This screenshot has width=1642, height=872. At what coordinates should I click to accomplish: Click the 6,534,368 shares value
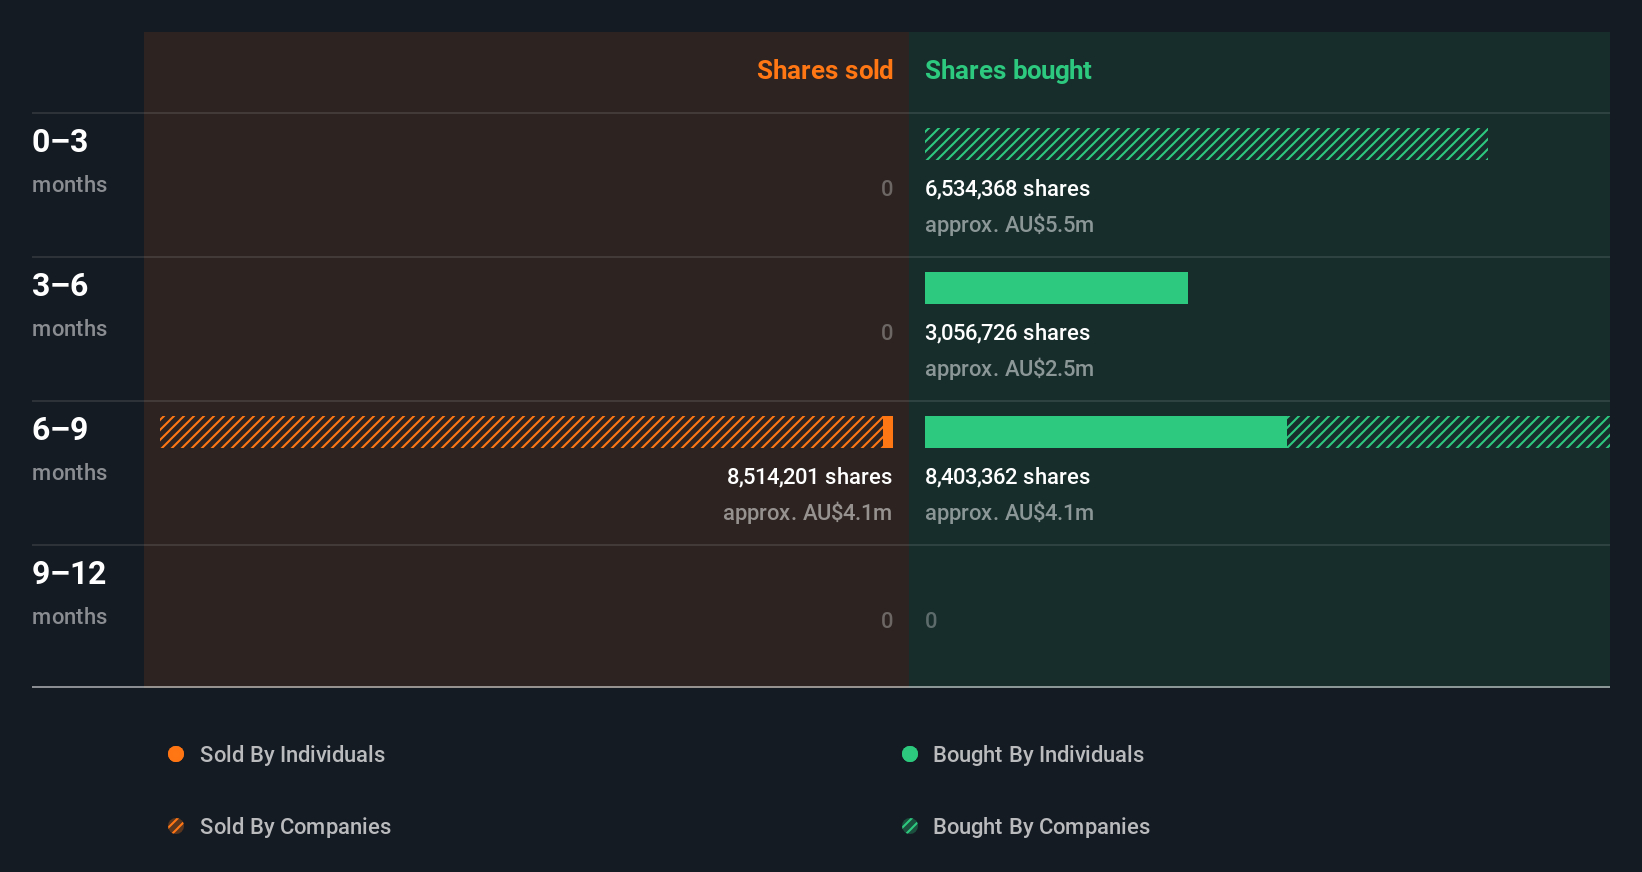[x=1007, y=188]
